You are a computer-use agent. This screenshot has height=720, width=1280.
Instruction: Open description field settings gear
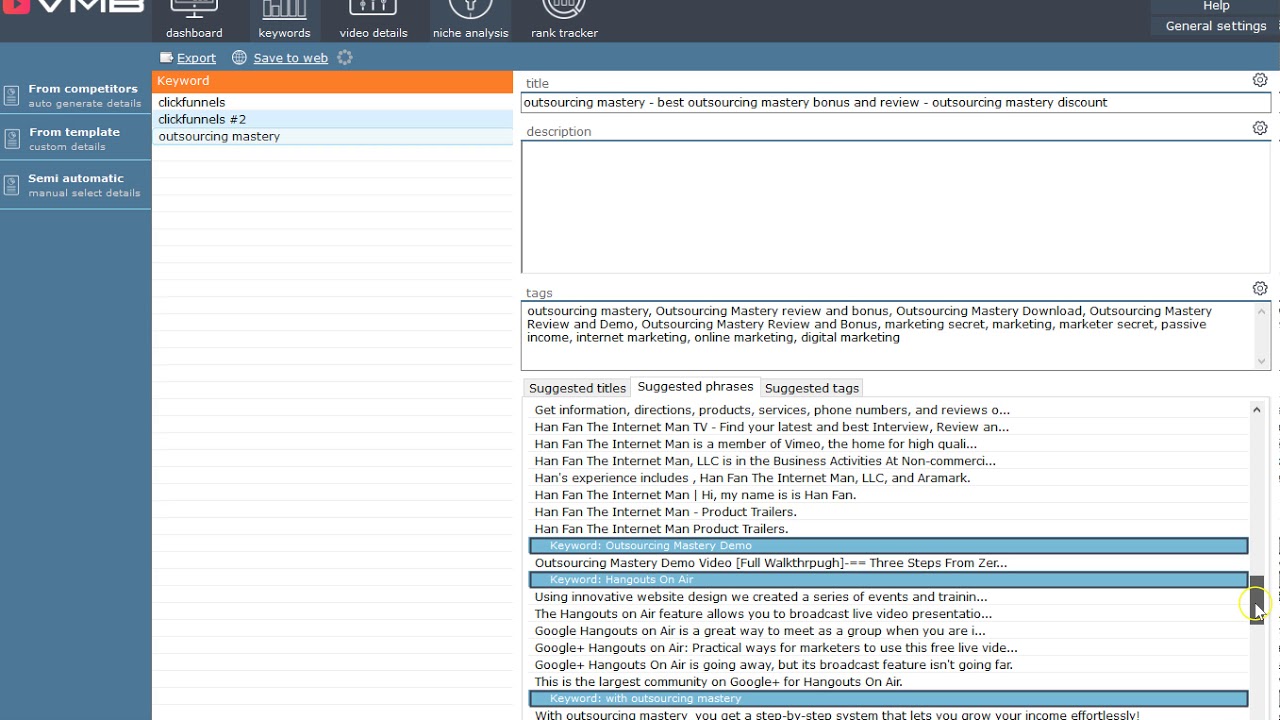pyautogui.click(x=1260, y=128)
